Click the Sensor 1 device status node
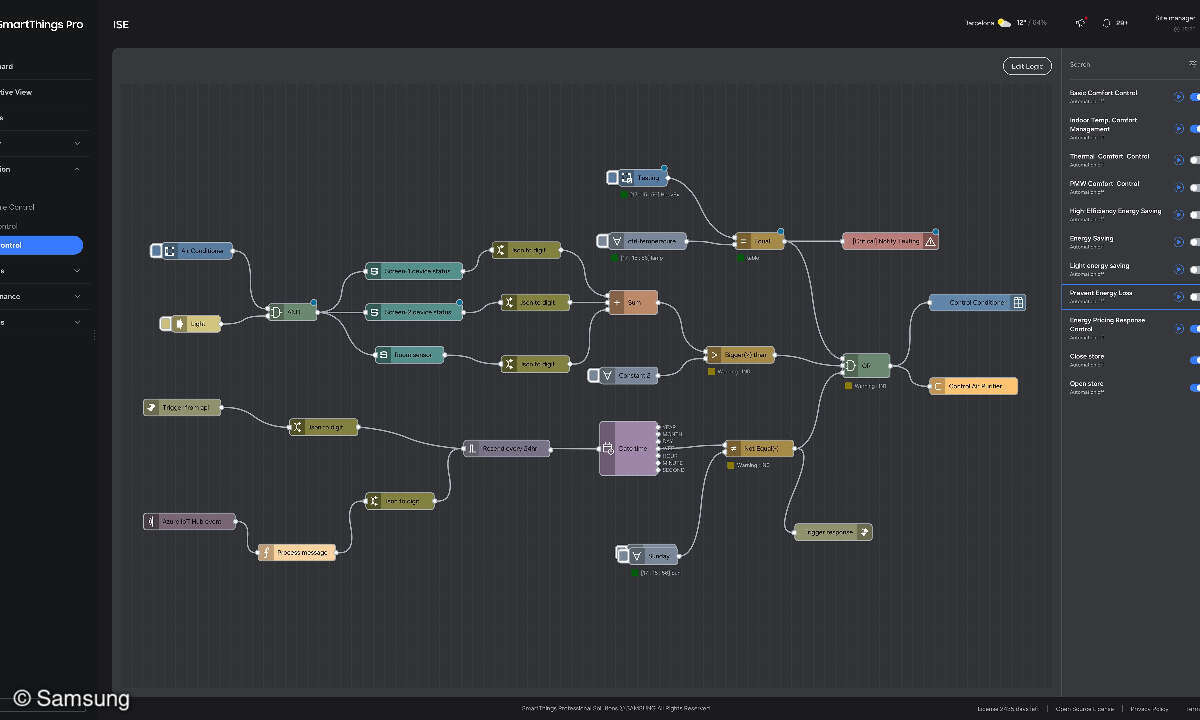1200x720 pixels. point(413,271)
